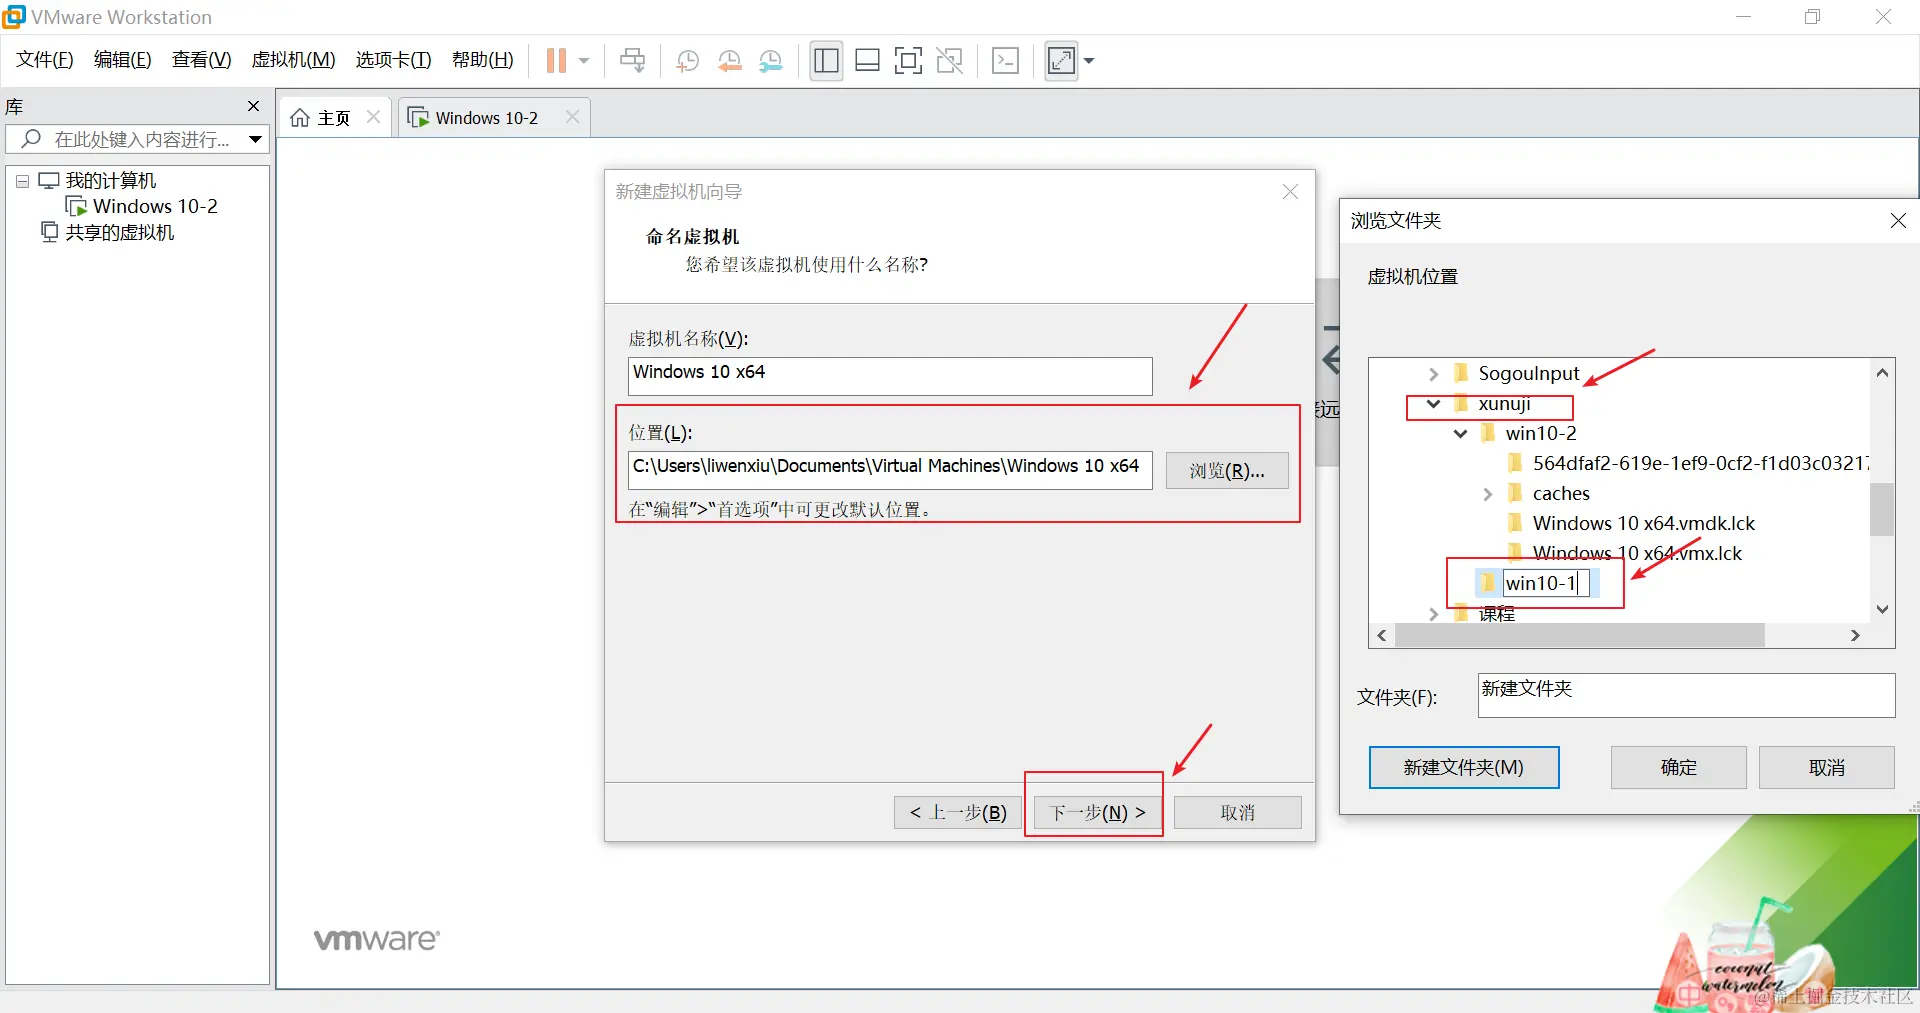This screenshot has width=1920, height=1013.
Task: Click the 浏览(R)... button
Action: 1227,471
